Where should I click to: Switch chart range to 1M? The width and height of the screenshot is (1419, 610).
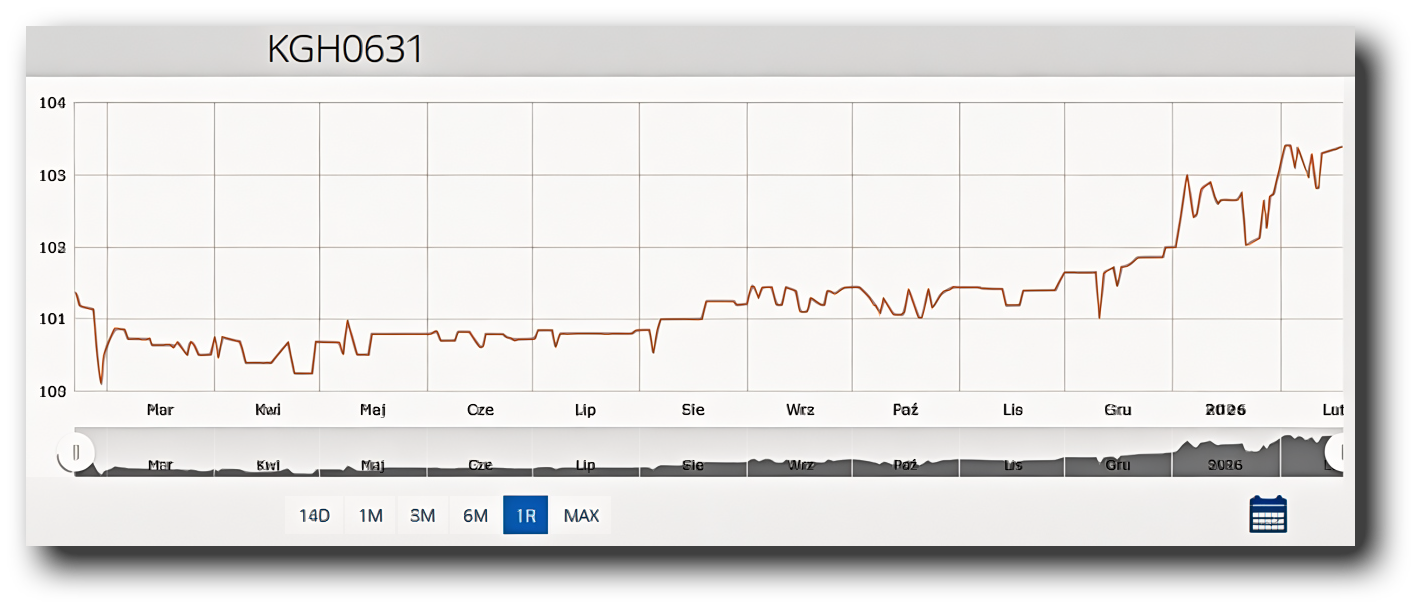[x=371, y=516]
